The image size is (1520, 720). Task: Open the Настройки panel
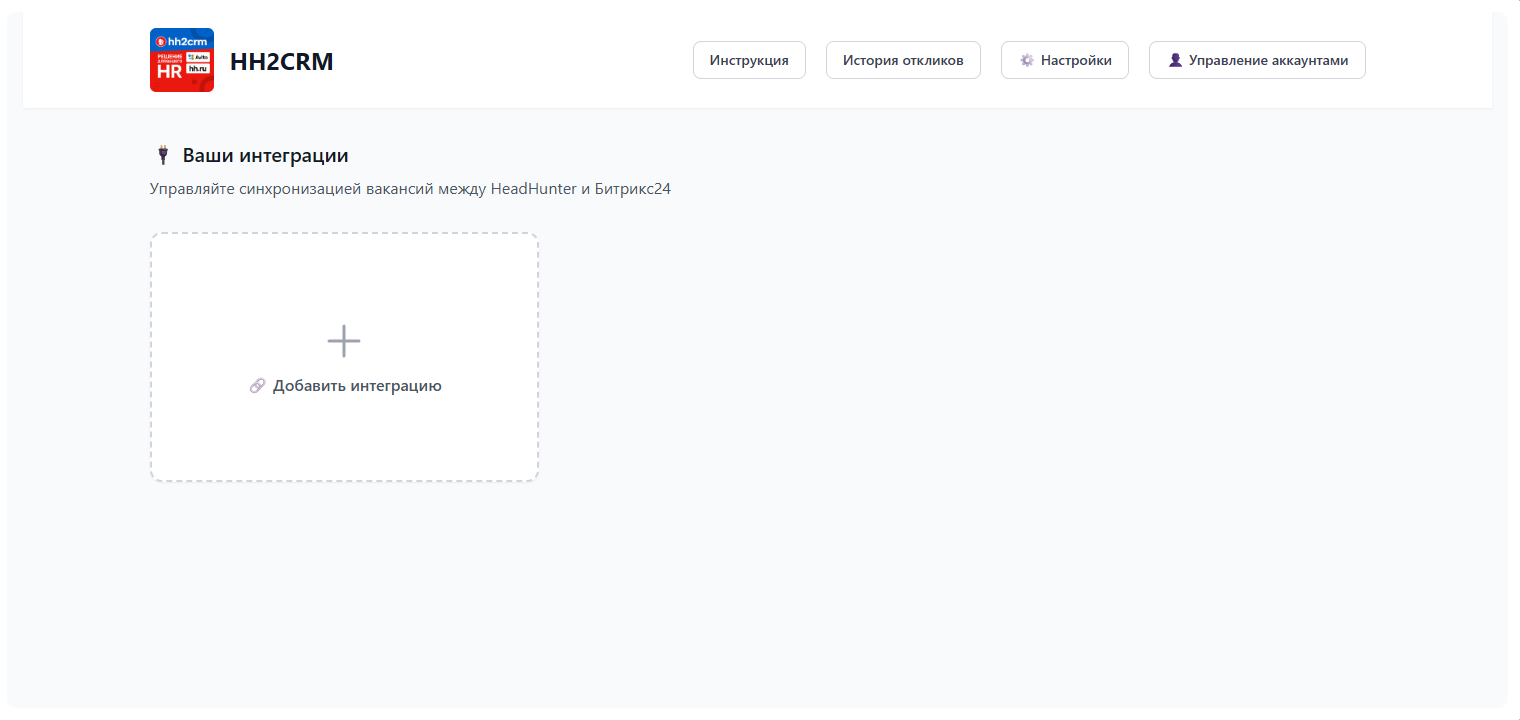point(1064,59)
